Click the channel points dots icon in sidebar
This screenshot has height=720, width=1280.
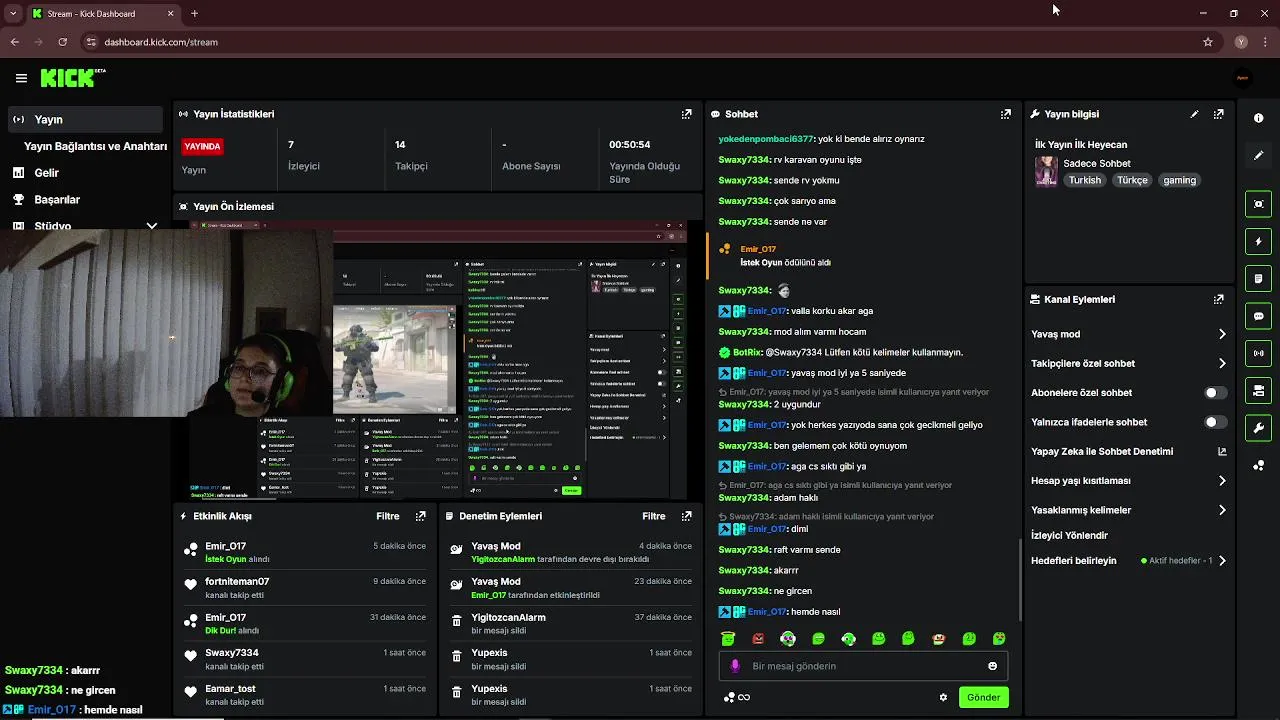pyautogui.click(x=1259, y=465)
